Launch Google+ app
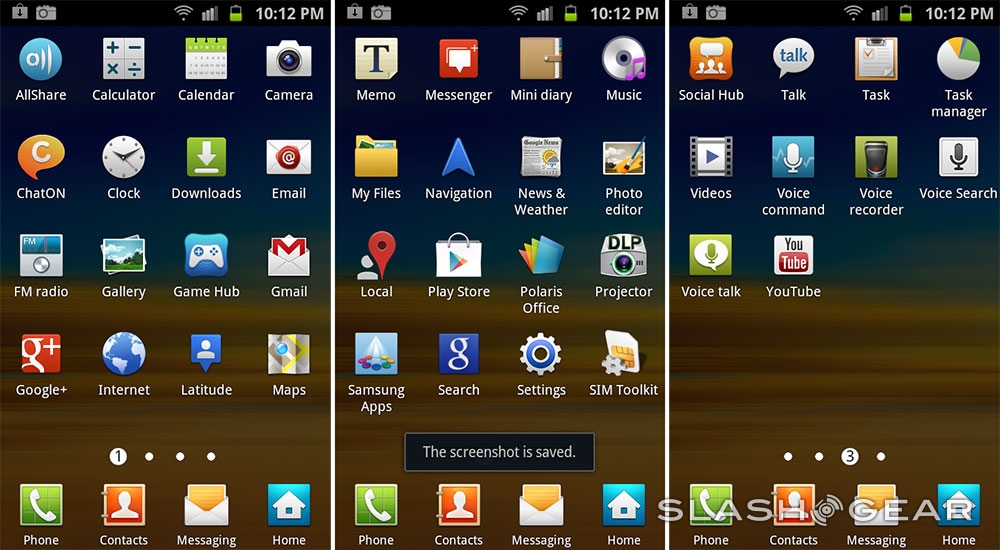 coord(41,353)
